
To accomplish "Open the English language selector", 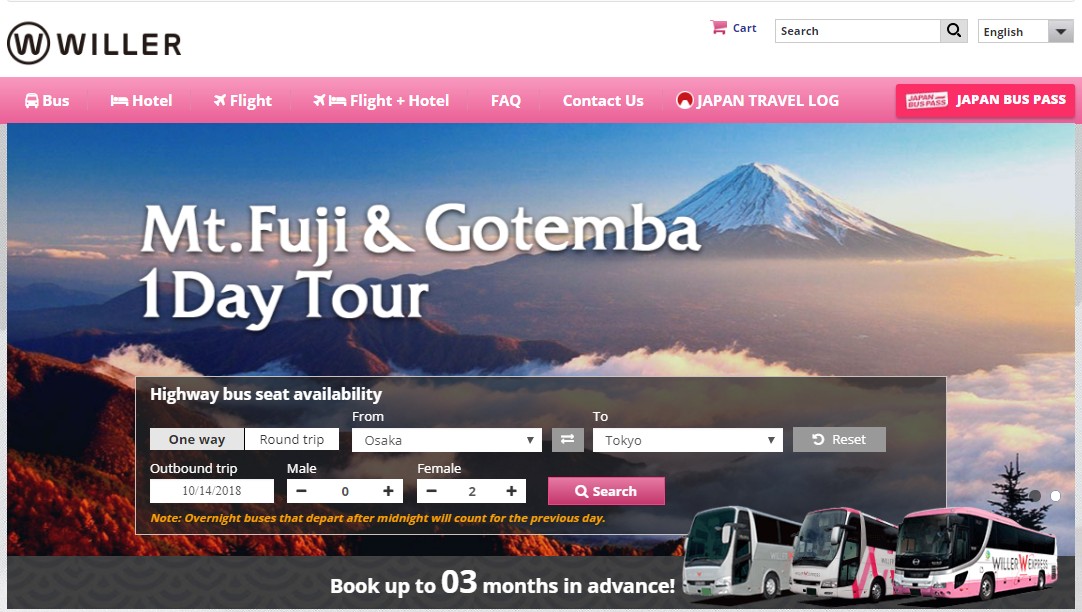I will click(1025, 31).
